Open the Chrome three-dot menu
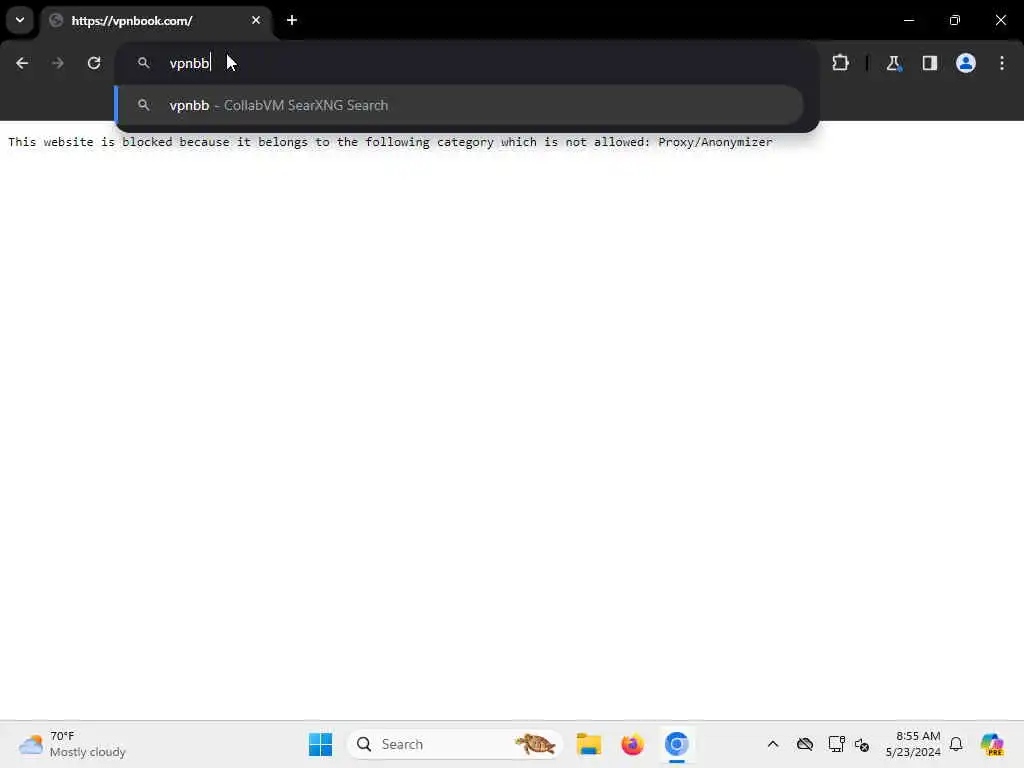 (1002, 63)
